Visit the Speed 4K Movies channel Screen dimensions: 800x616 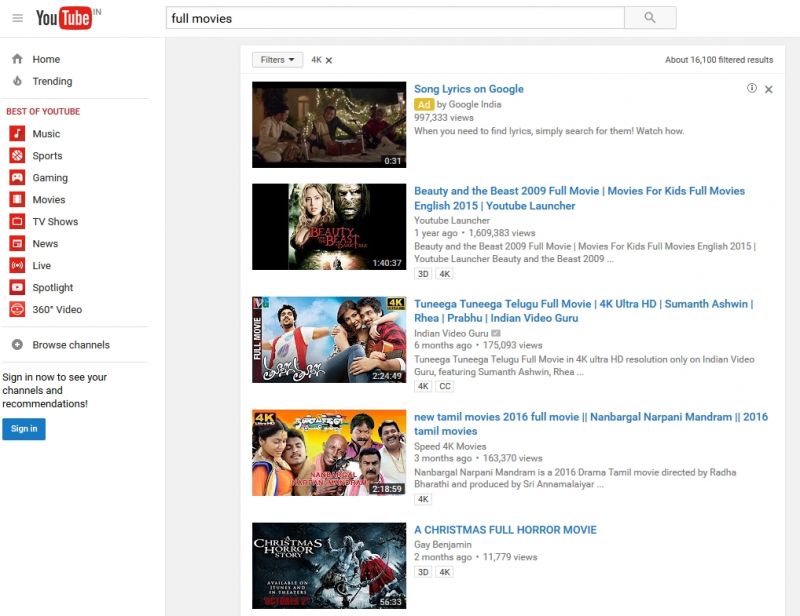pyautogui.click(x=450, y=446)
